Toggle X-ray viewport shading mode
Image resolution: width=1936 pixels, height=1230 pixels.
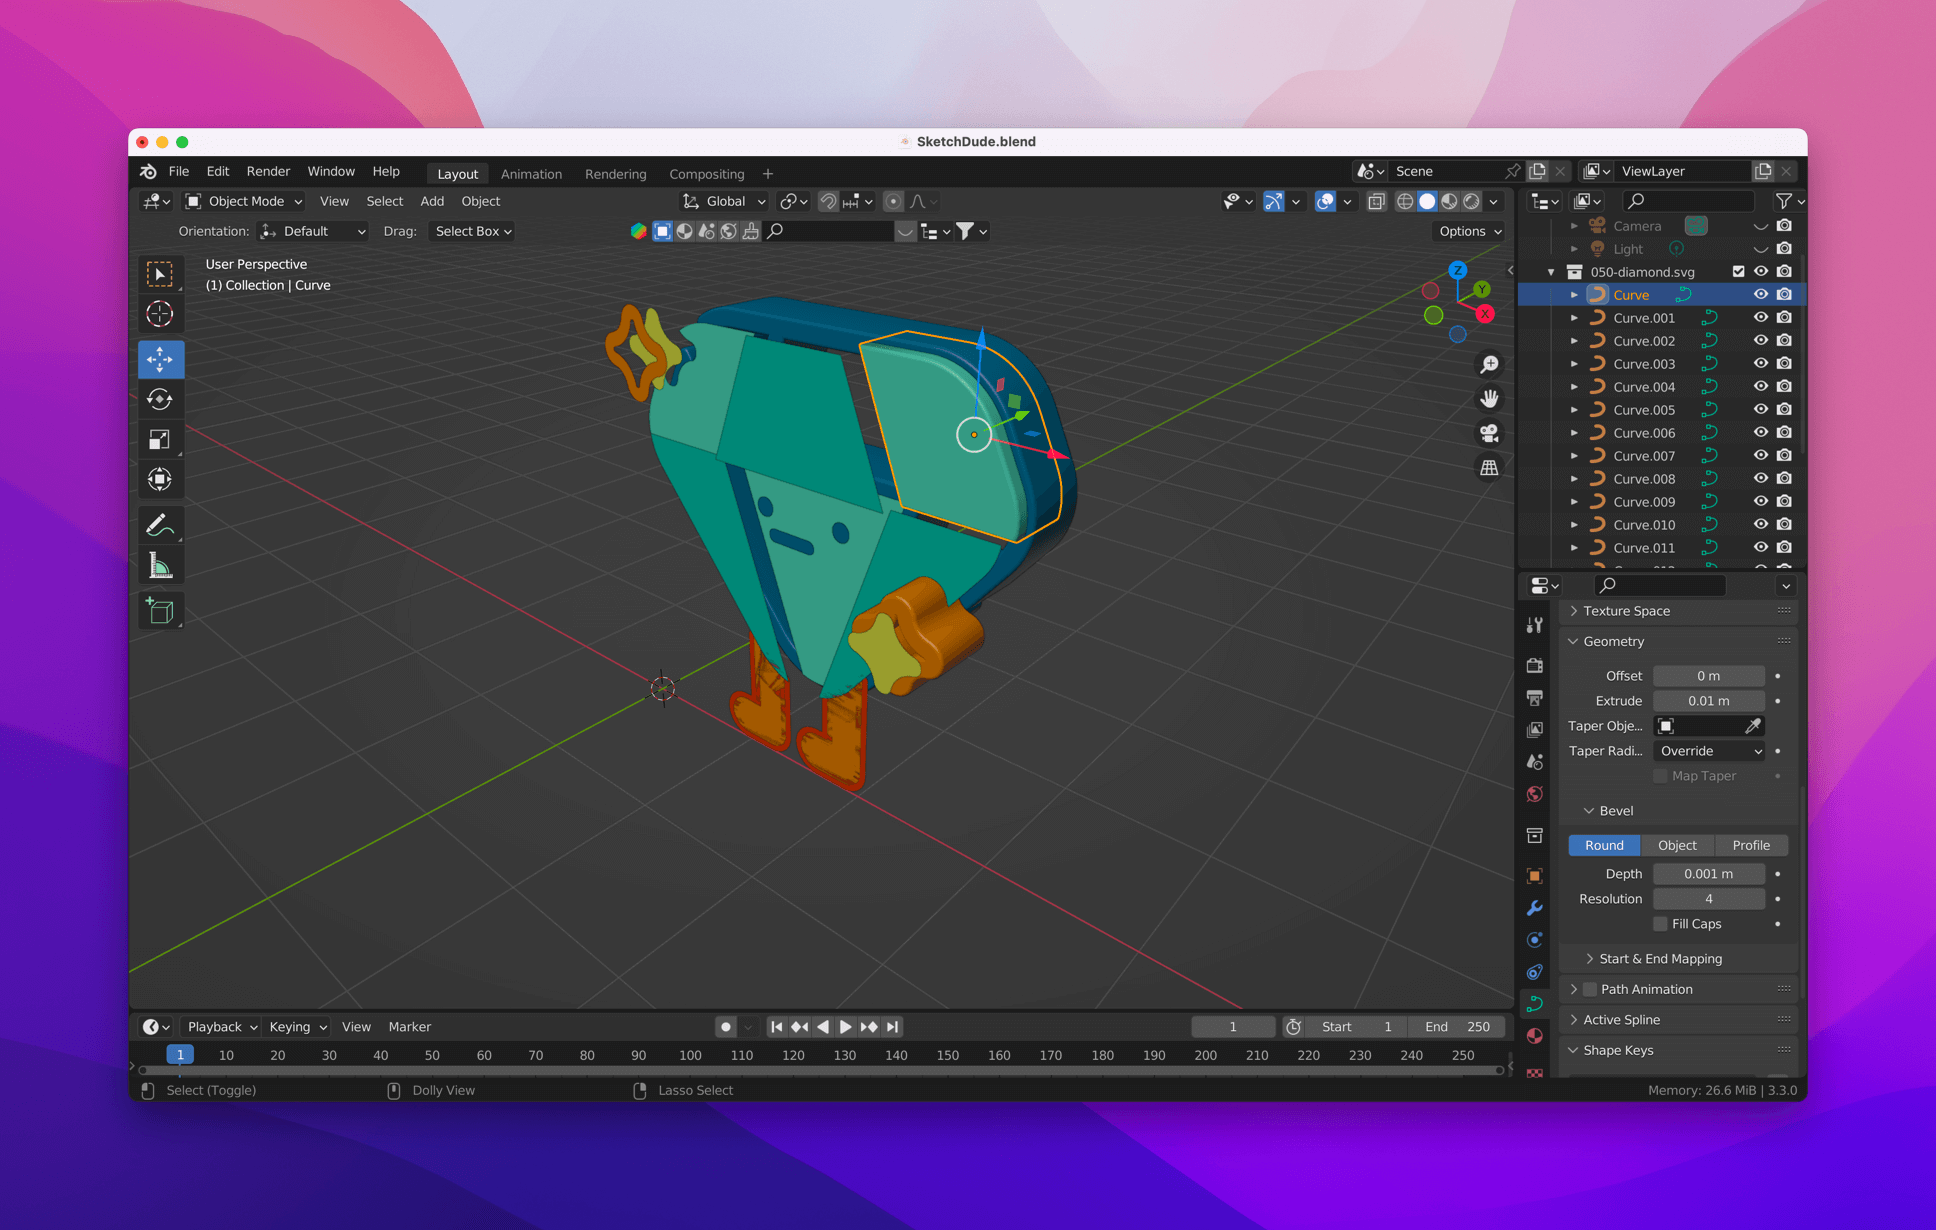pyautogui.click(x=1376, y=201)
